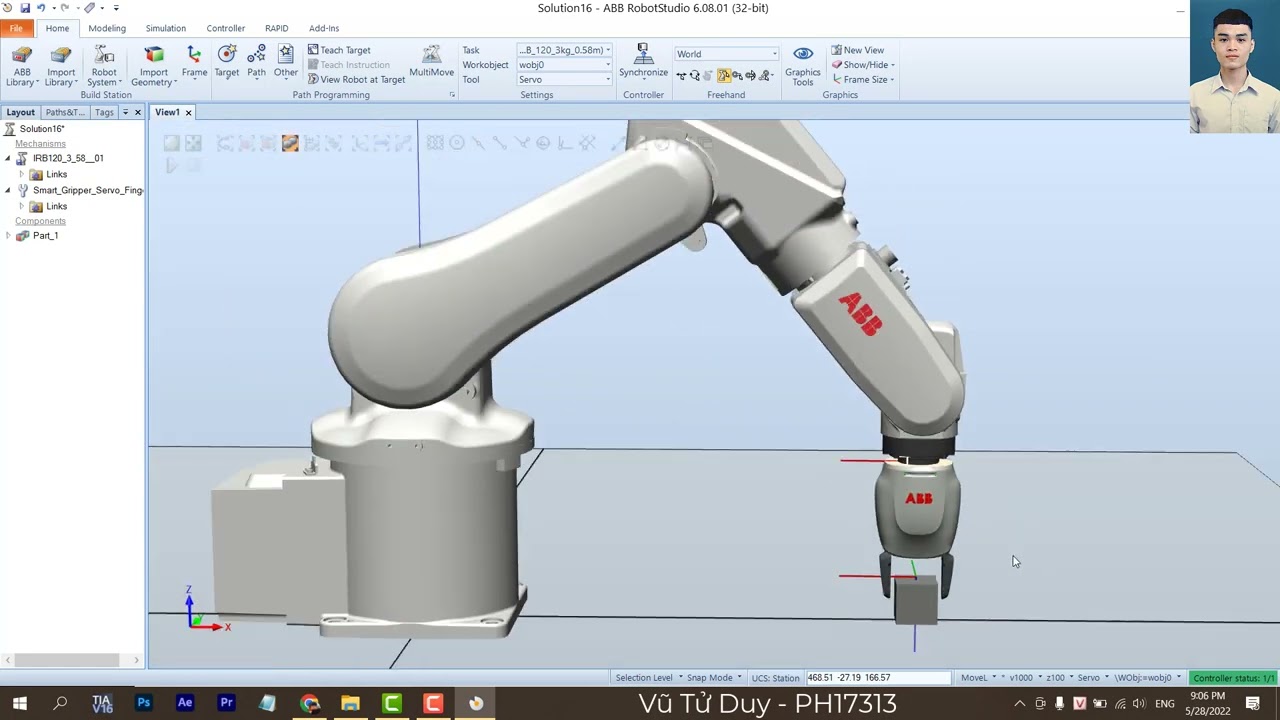This screenshot has height=720, width=1280.
Task: Switch to the RAPID ribbon tab
Action: tap(277, 28)
